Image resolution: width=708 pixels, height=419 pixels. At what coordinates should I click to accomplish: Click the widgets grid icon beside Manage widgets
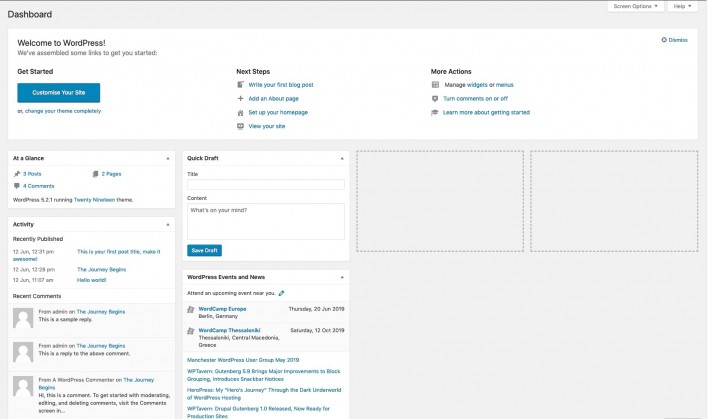point(435,84)
